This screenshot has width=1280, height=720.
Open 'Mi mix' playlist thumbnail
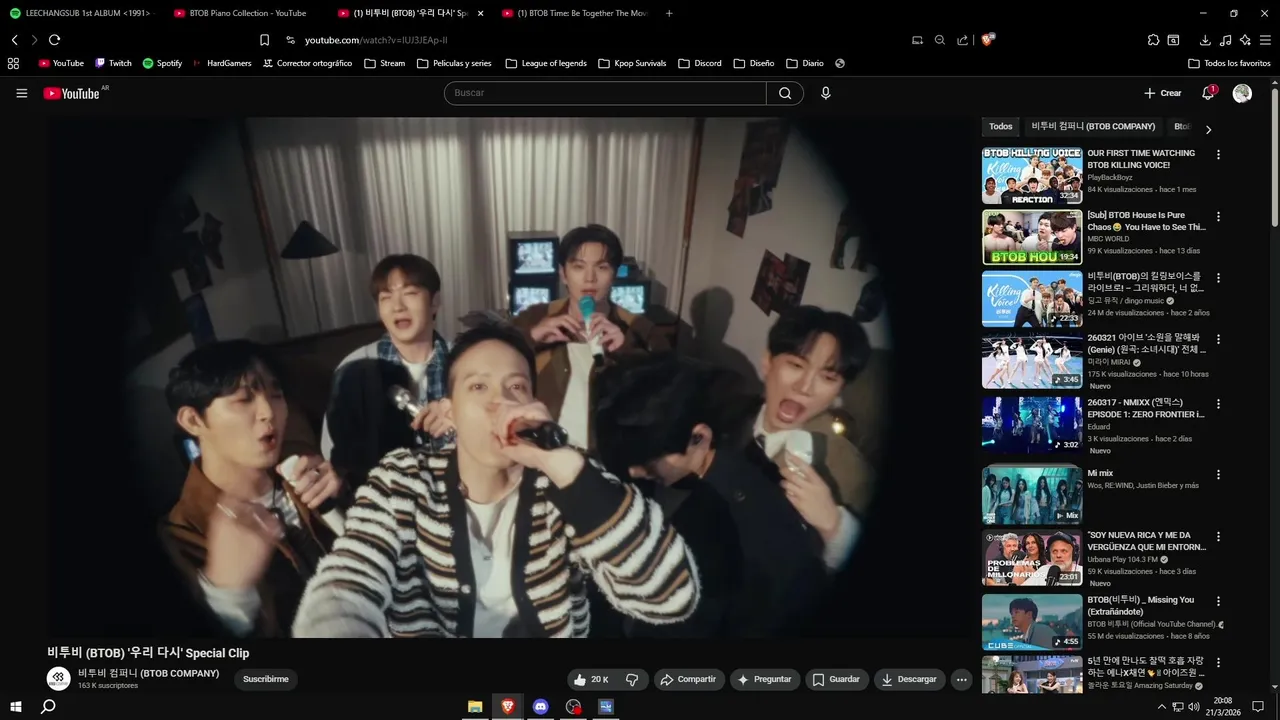1032,496
